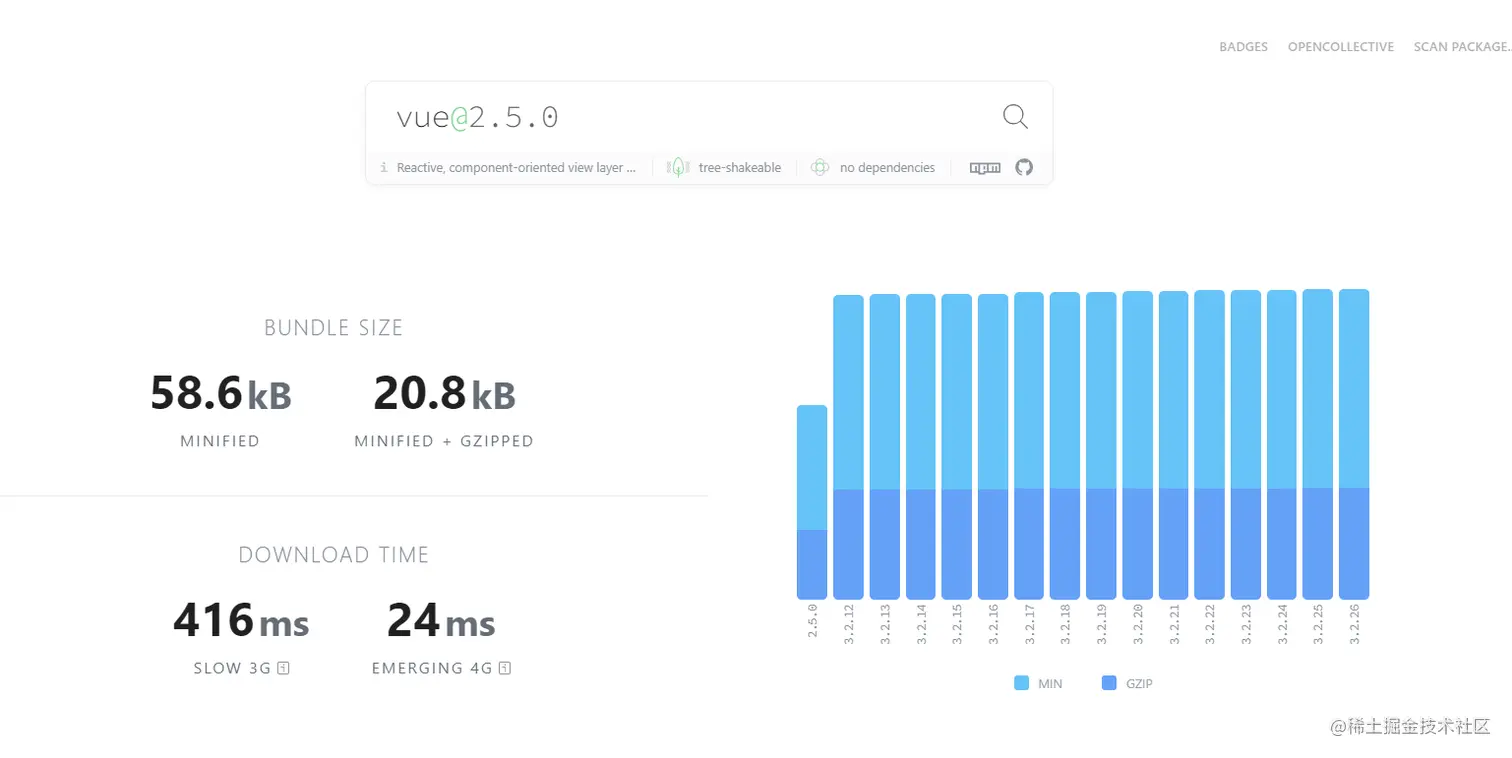Select the 3.2.26 version bar
This screenshot has width=1512, height=758.
click(x=1354, y=444)
